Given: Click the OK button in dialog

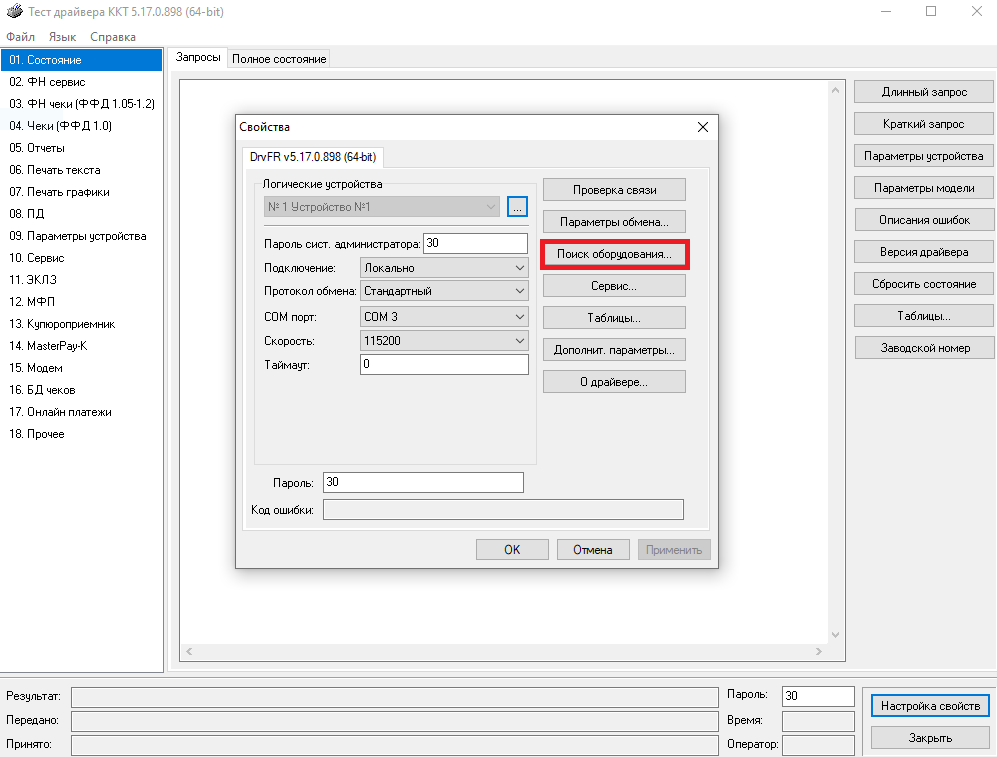Looking at the screenshot, I should 512,549.
